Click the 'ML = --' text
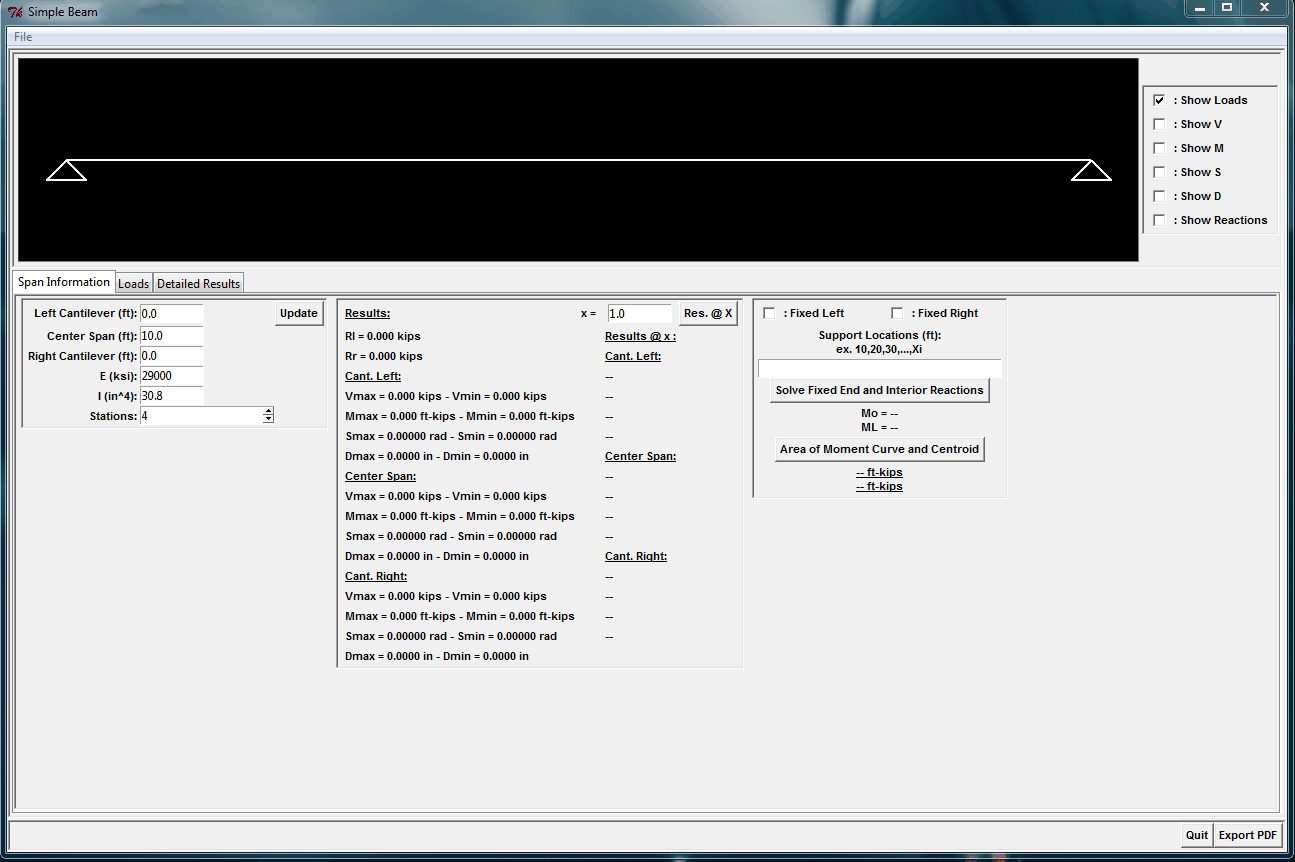Image resolution: width=1295 pixels, height=862 pixels. [880, 427]
